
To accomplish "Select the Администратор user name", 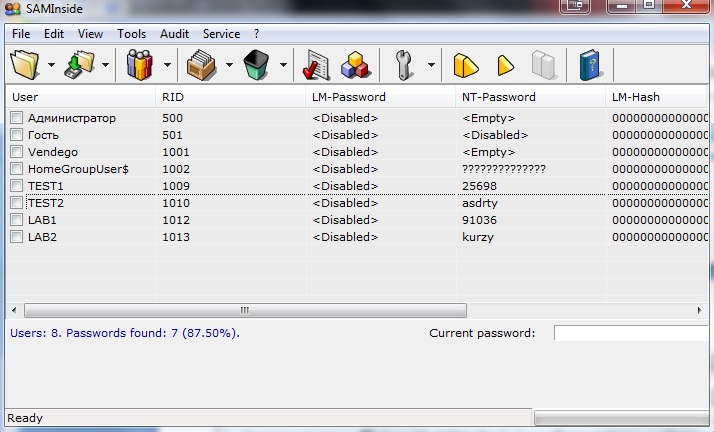I will [x=72, y=118].
